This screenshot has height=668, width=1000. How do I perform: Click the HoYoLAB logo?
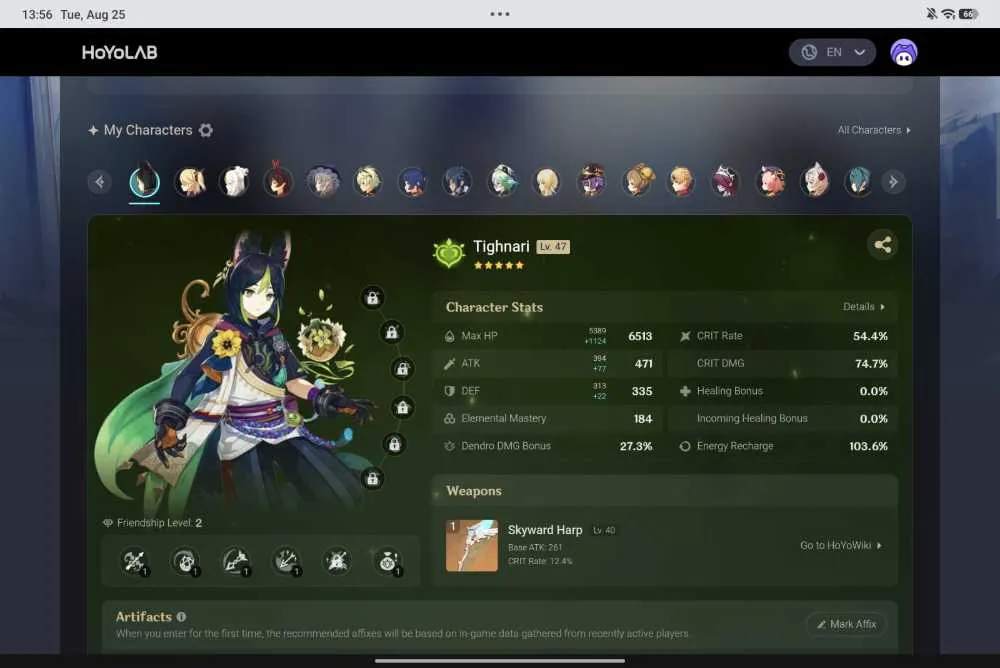(119, 52)
